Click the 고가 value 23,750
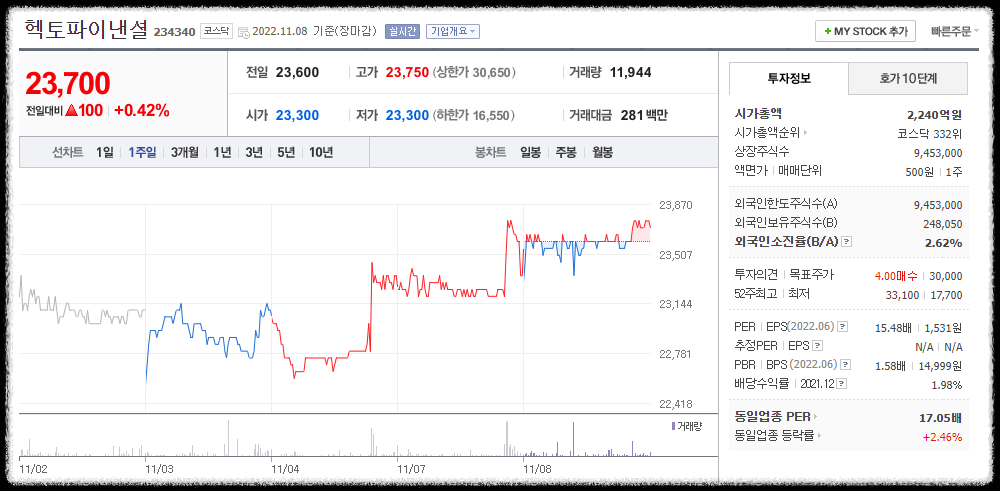1000x491 pixels. [x=407, y=72]
